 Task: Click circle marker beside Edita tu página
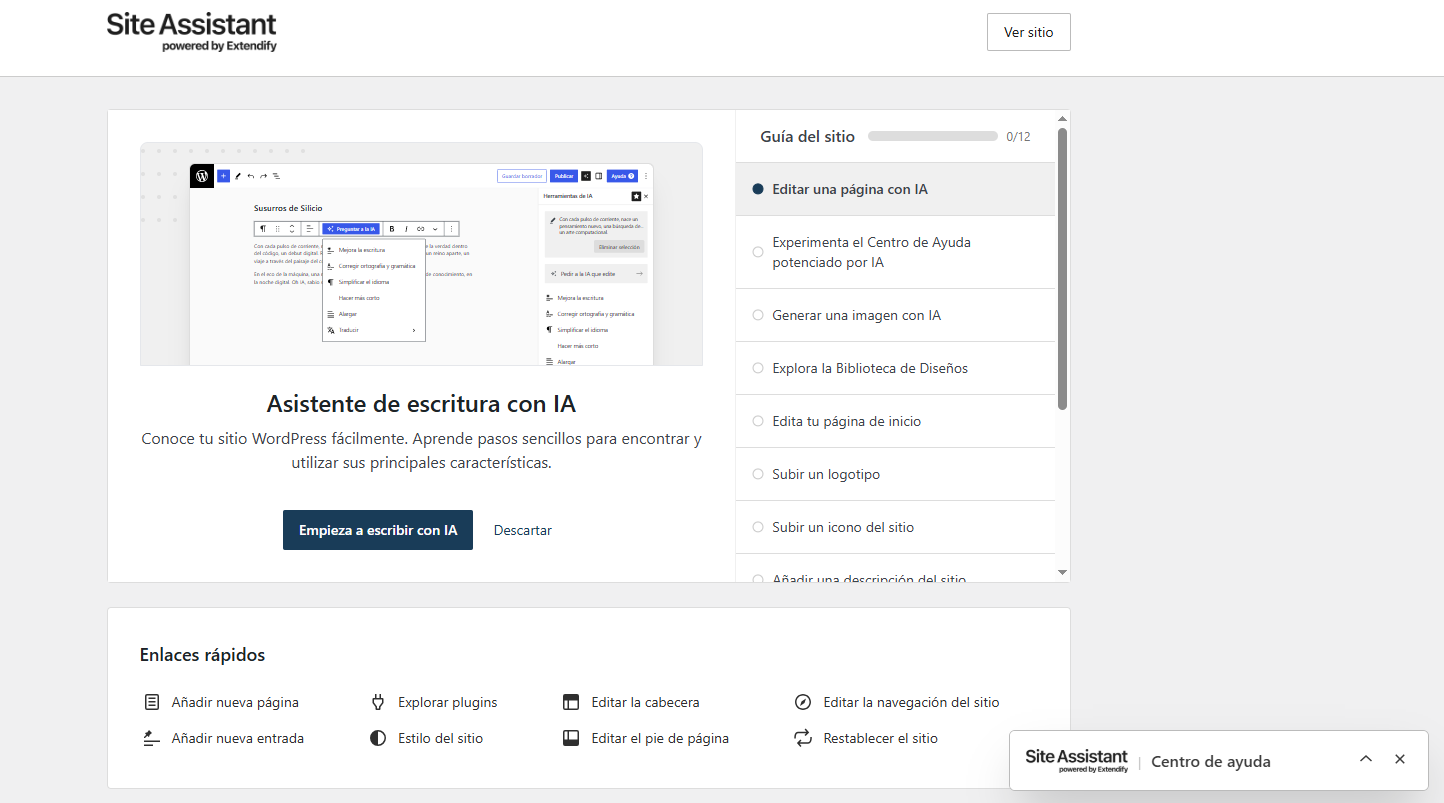pyautogui.click(x=758, y=421)
